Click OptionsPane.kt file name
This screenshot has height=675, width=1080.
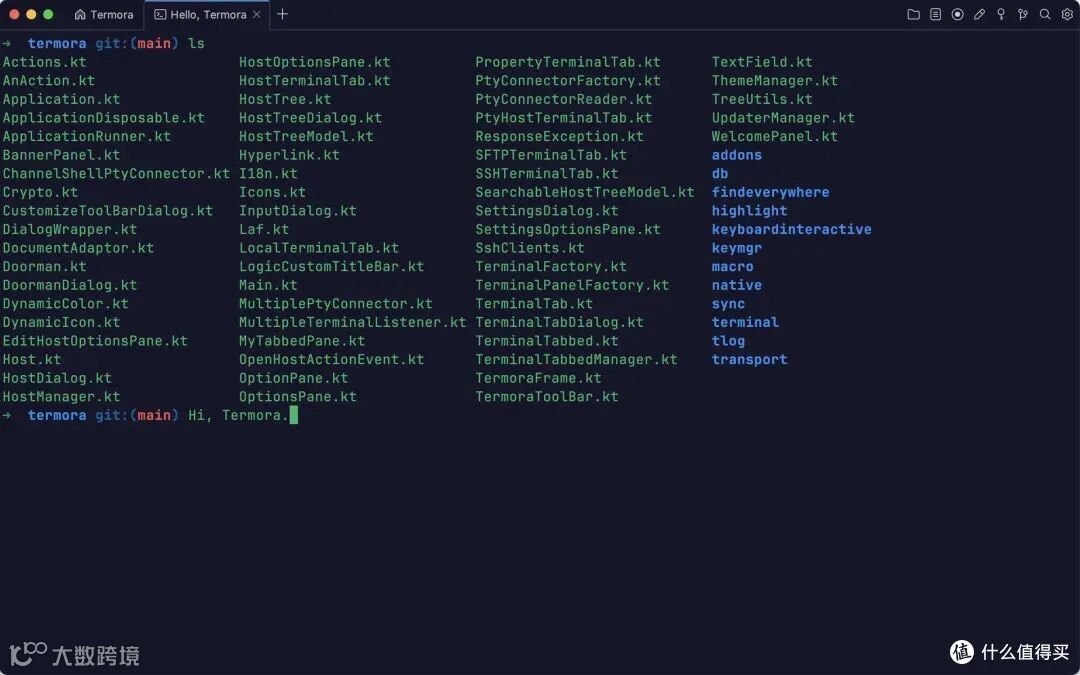coord(298,397)
